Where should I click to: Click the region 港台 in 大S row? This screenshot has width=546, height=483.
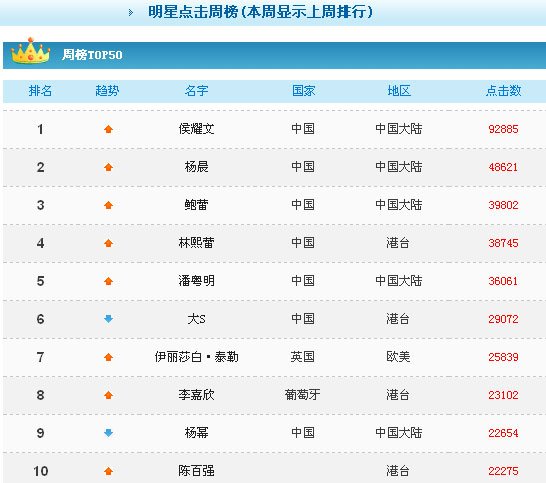(398, 319)
